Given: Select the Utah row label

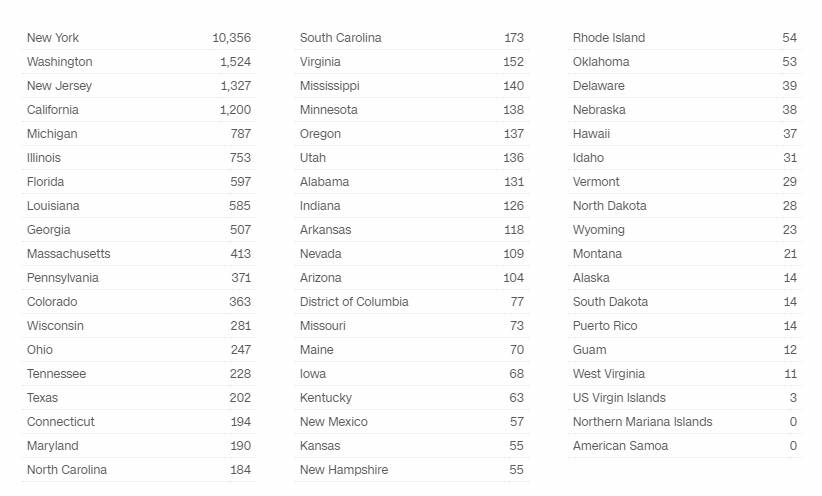Looking at the screenshot, I should pyautogui.click(x=312, y=158).
